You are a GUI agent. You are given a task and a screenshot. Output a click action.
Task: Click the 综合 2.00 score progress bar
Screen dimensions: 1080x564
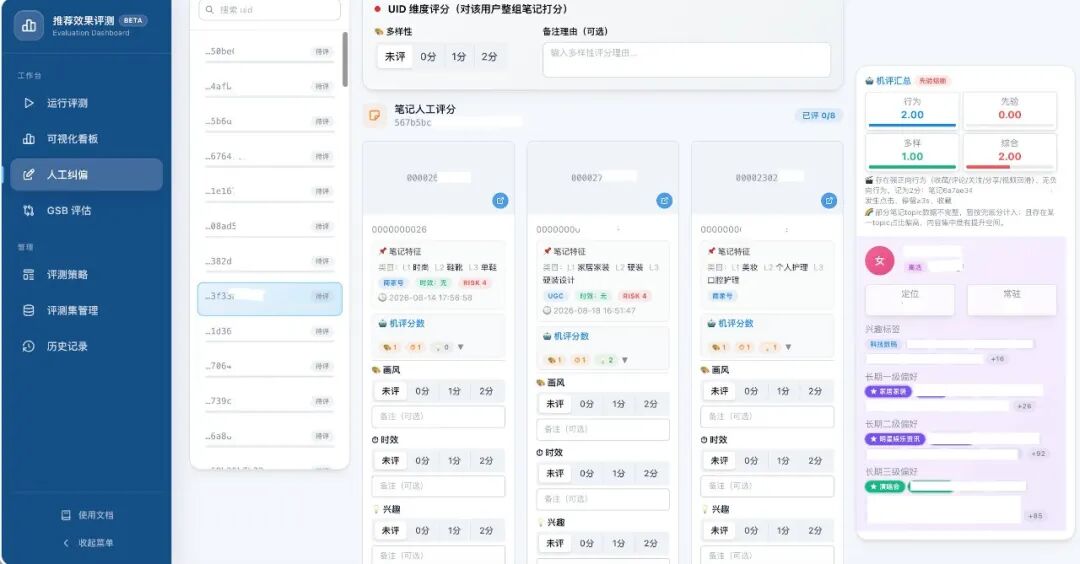coord(1010,167)
